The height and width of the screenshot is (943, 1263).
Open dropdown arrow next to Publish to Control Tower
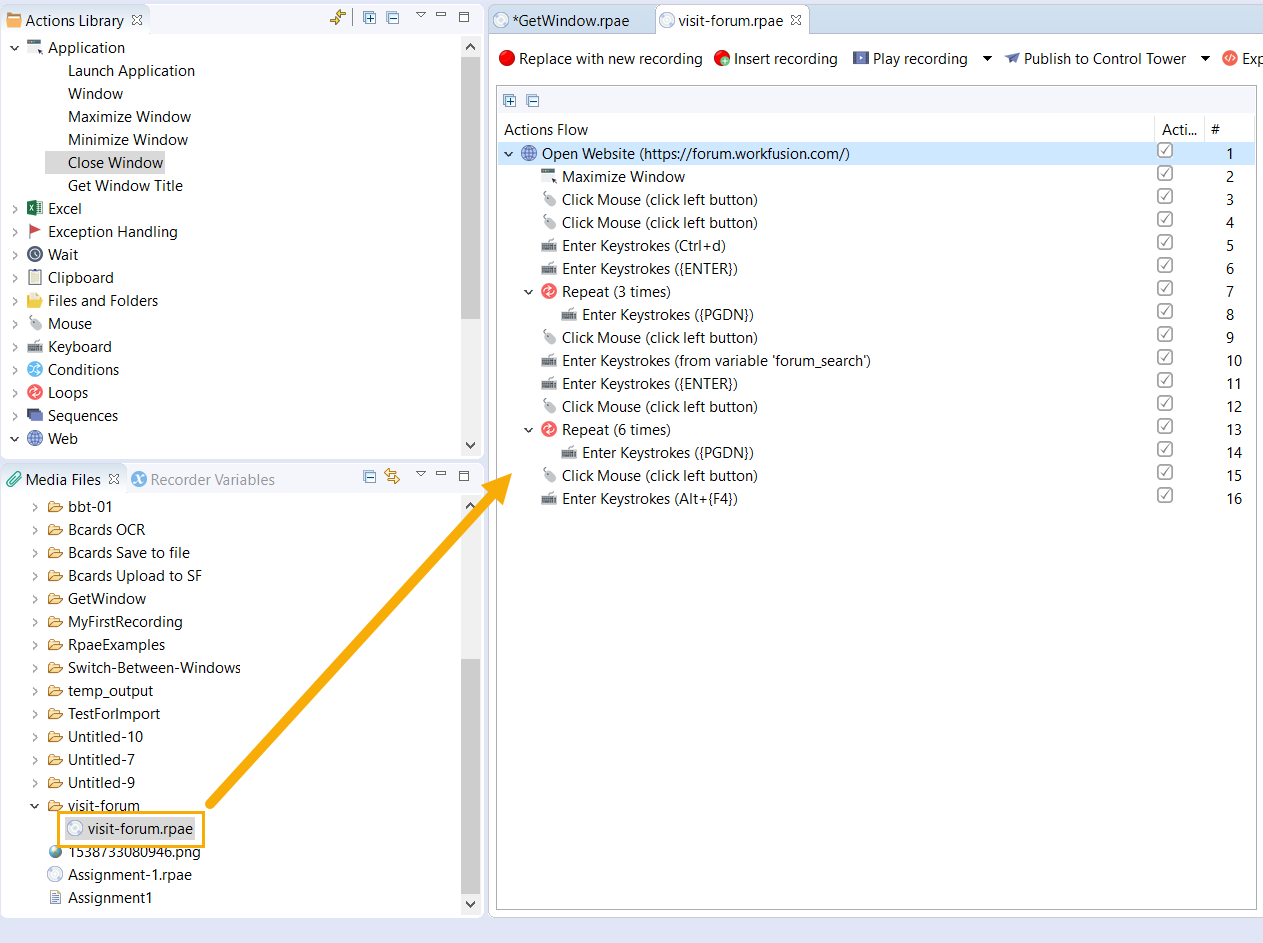(x=1205, y=59)
